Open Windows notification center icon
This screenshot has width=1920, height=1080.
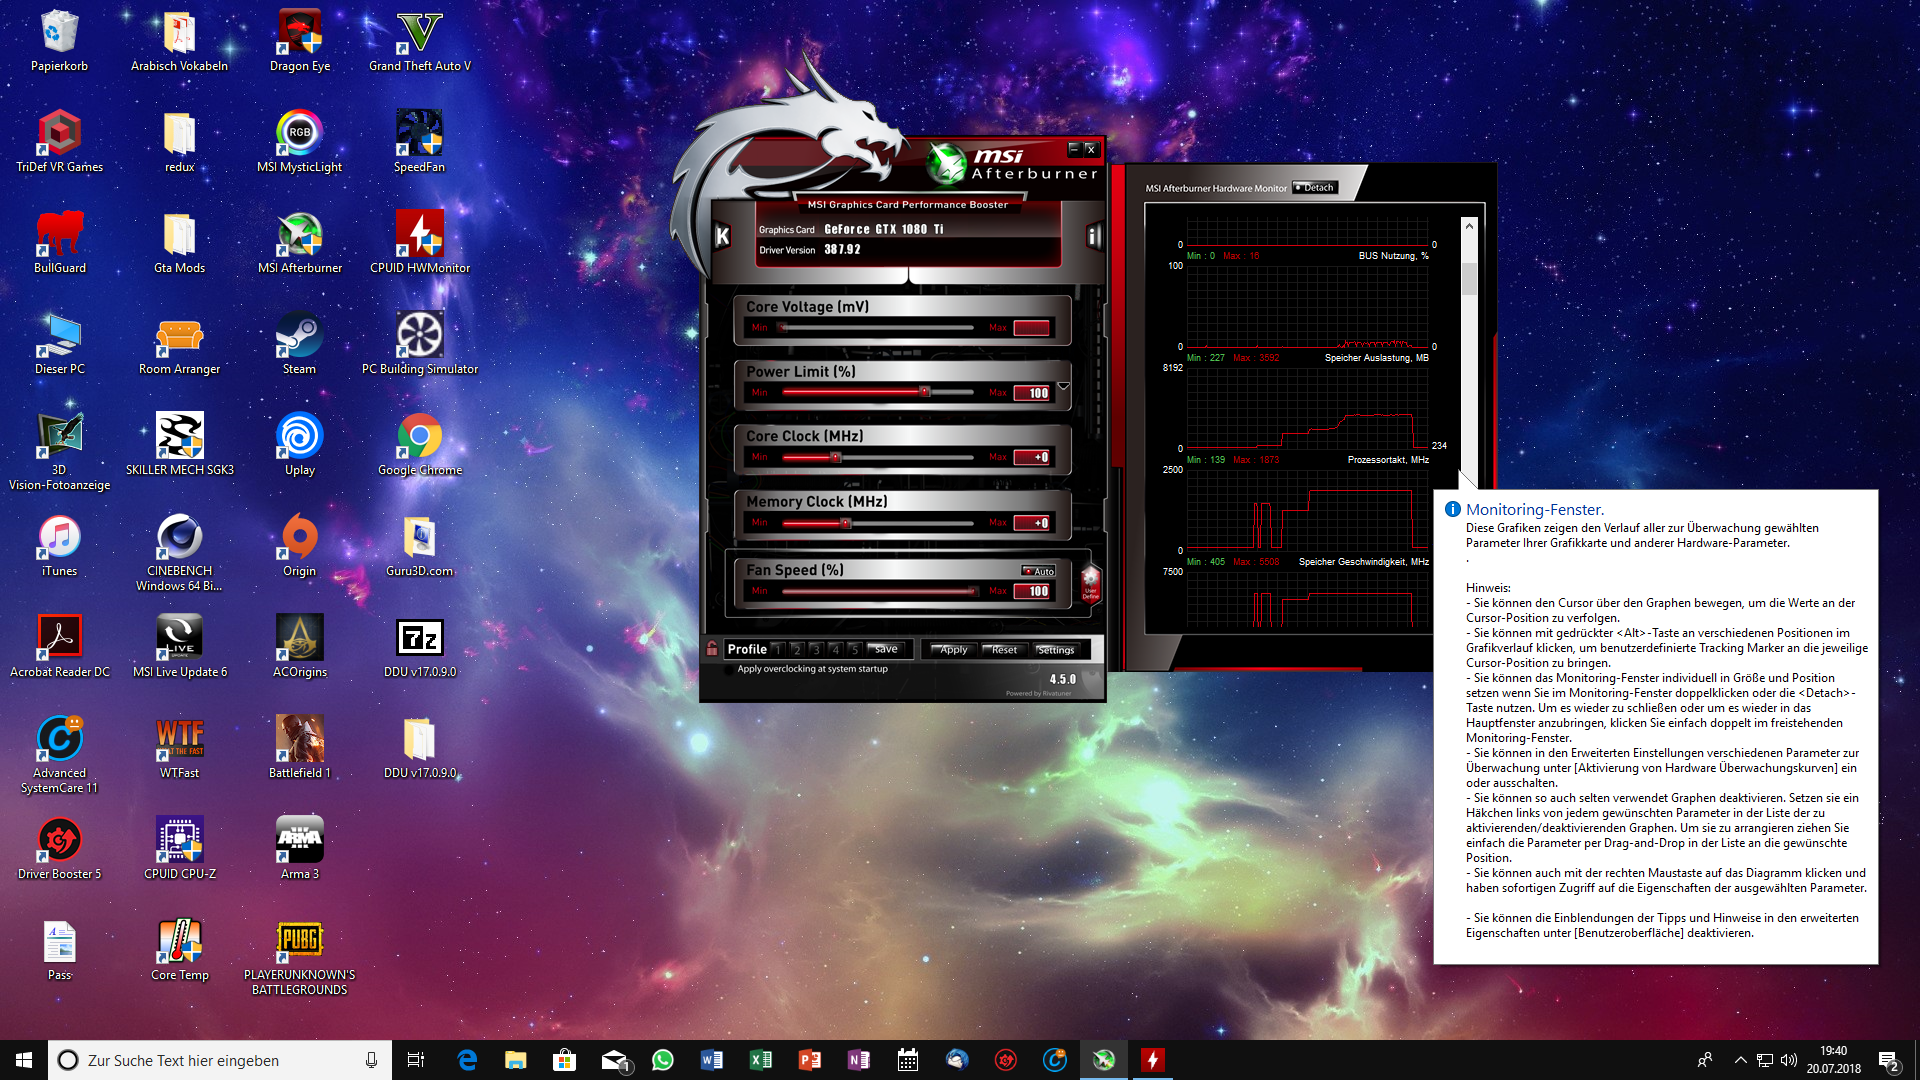click(x=1888, y=1060)
